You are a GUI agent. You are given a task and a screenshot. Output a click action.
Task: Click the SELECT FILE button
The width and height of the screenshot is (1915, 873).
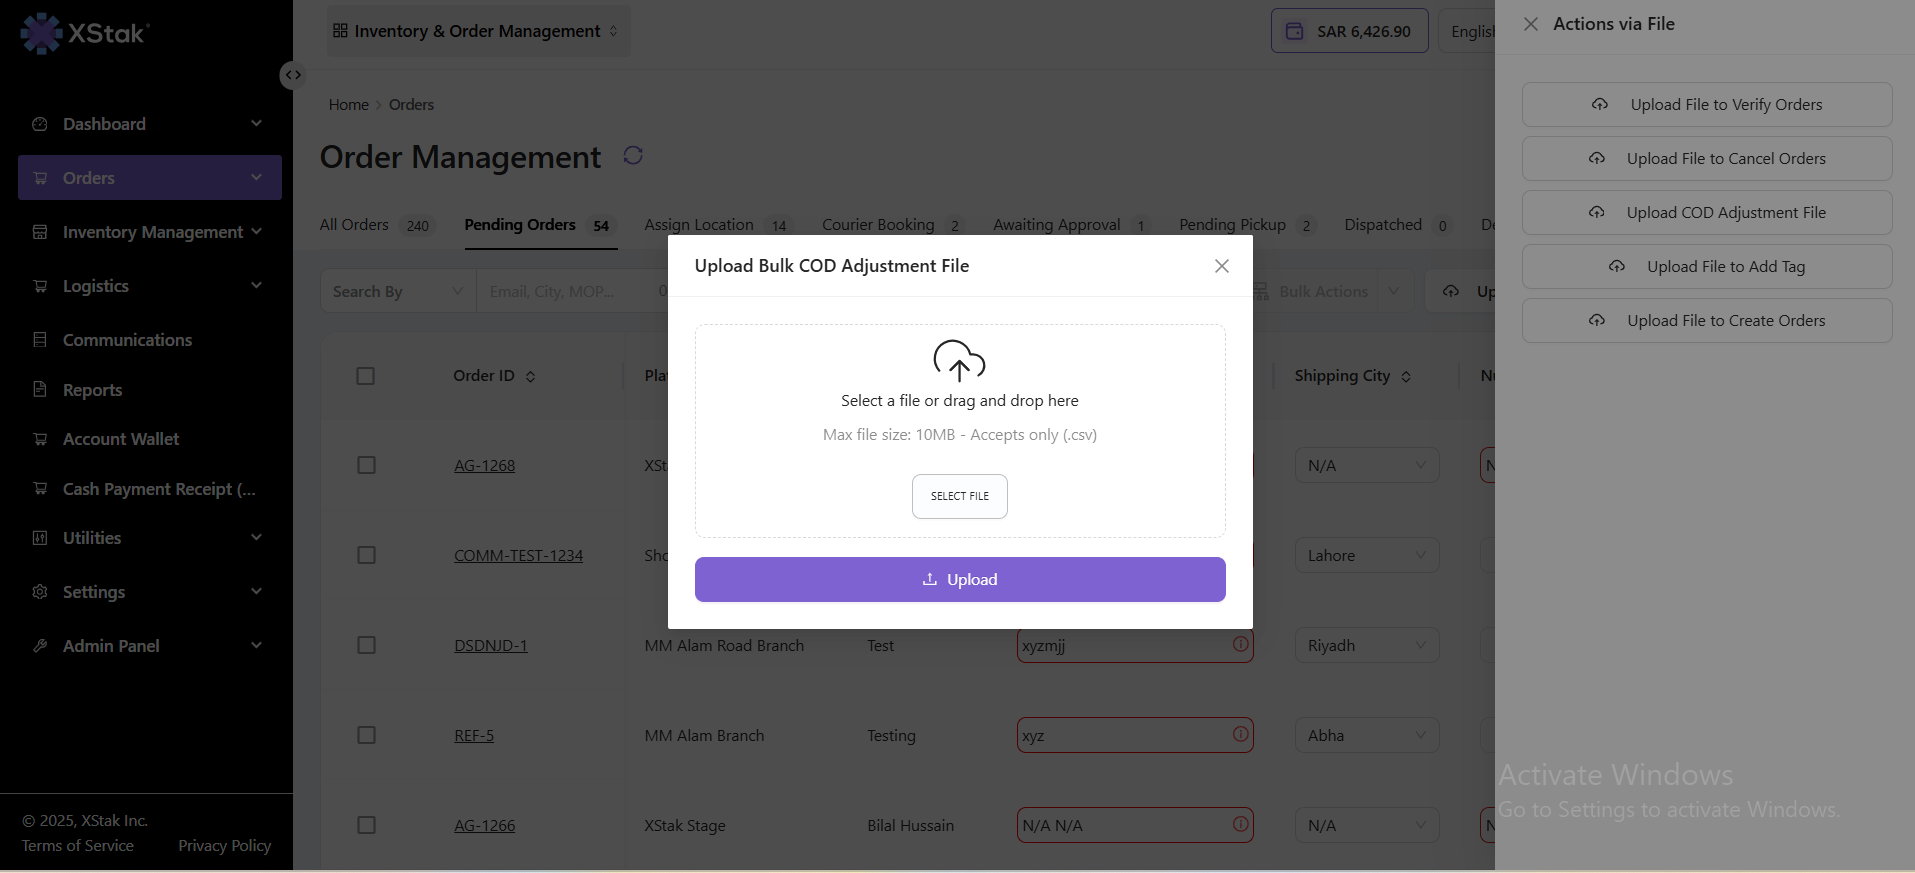click(959, 496)
